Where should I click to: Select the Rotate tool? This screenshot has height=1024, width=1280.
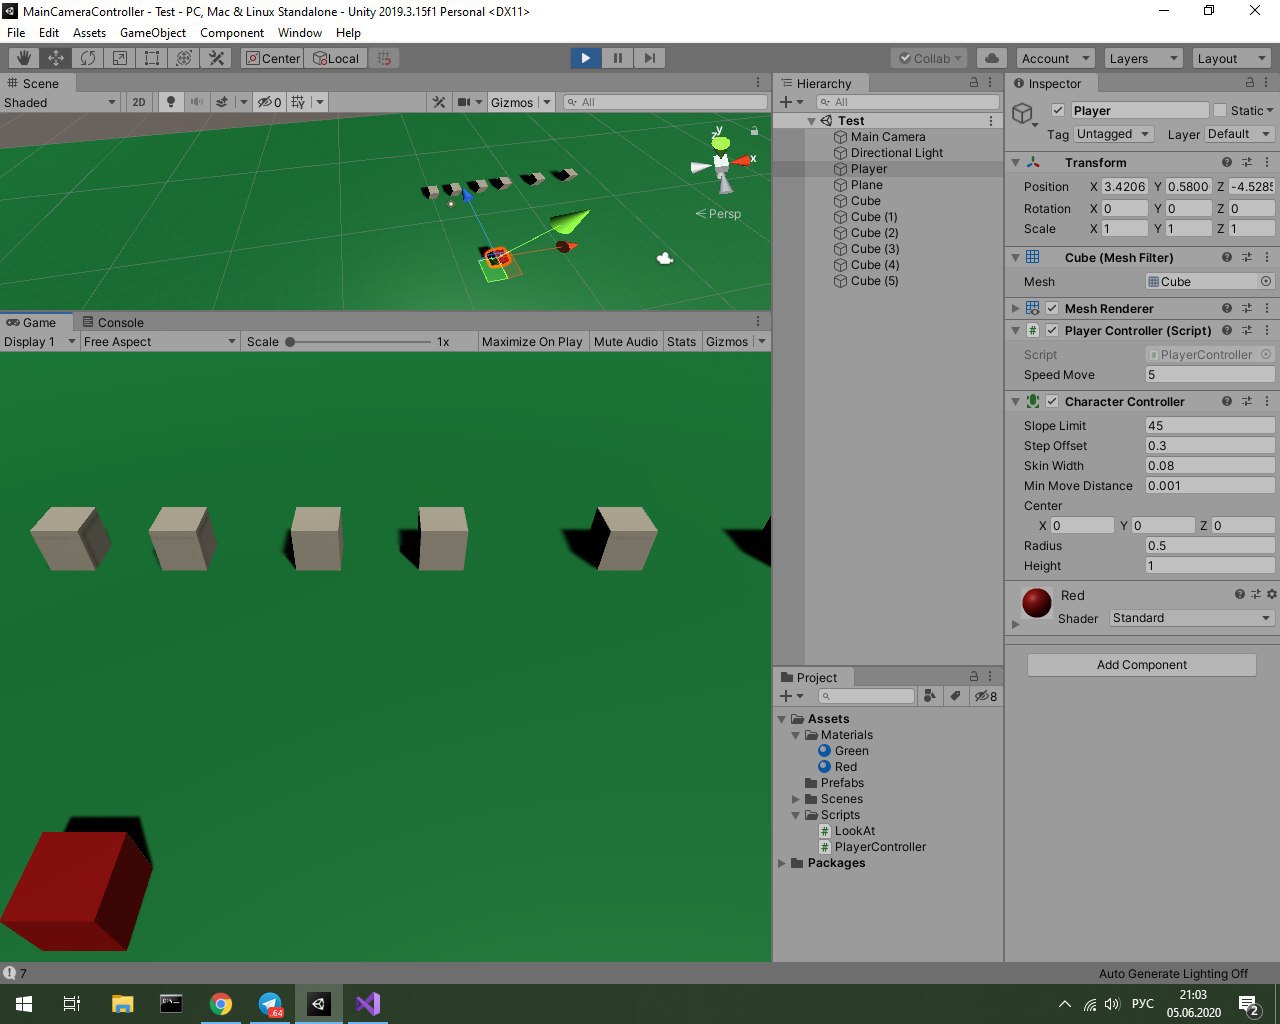point(88,58)
